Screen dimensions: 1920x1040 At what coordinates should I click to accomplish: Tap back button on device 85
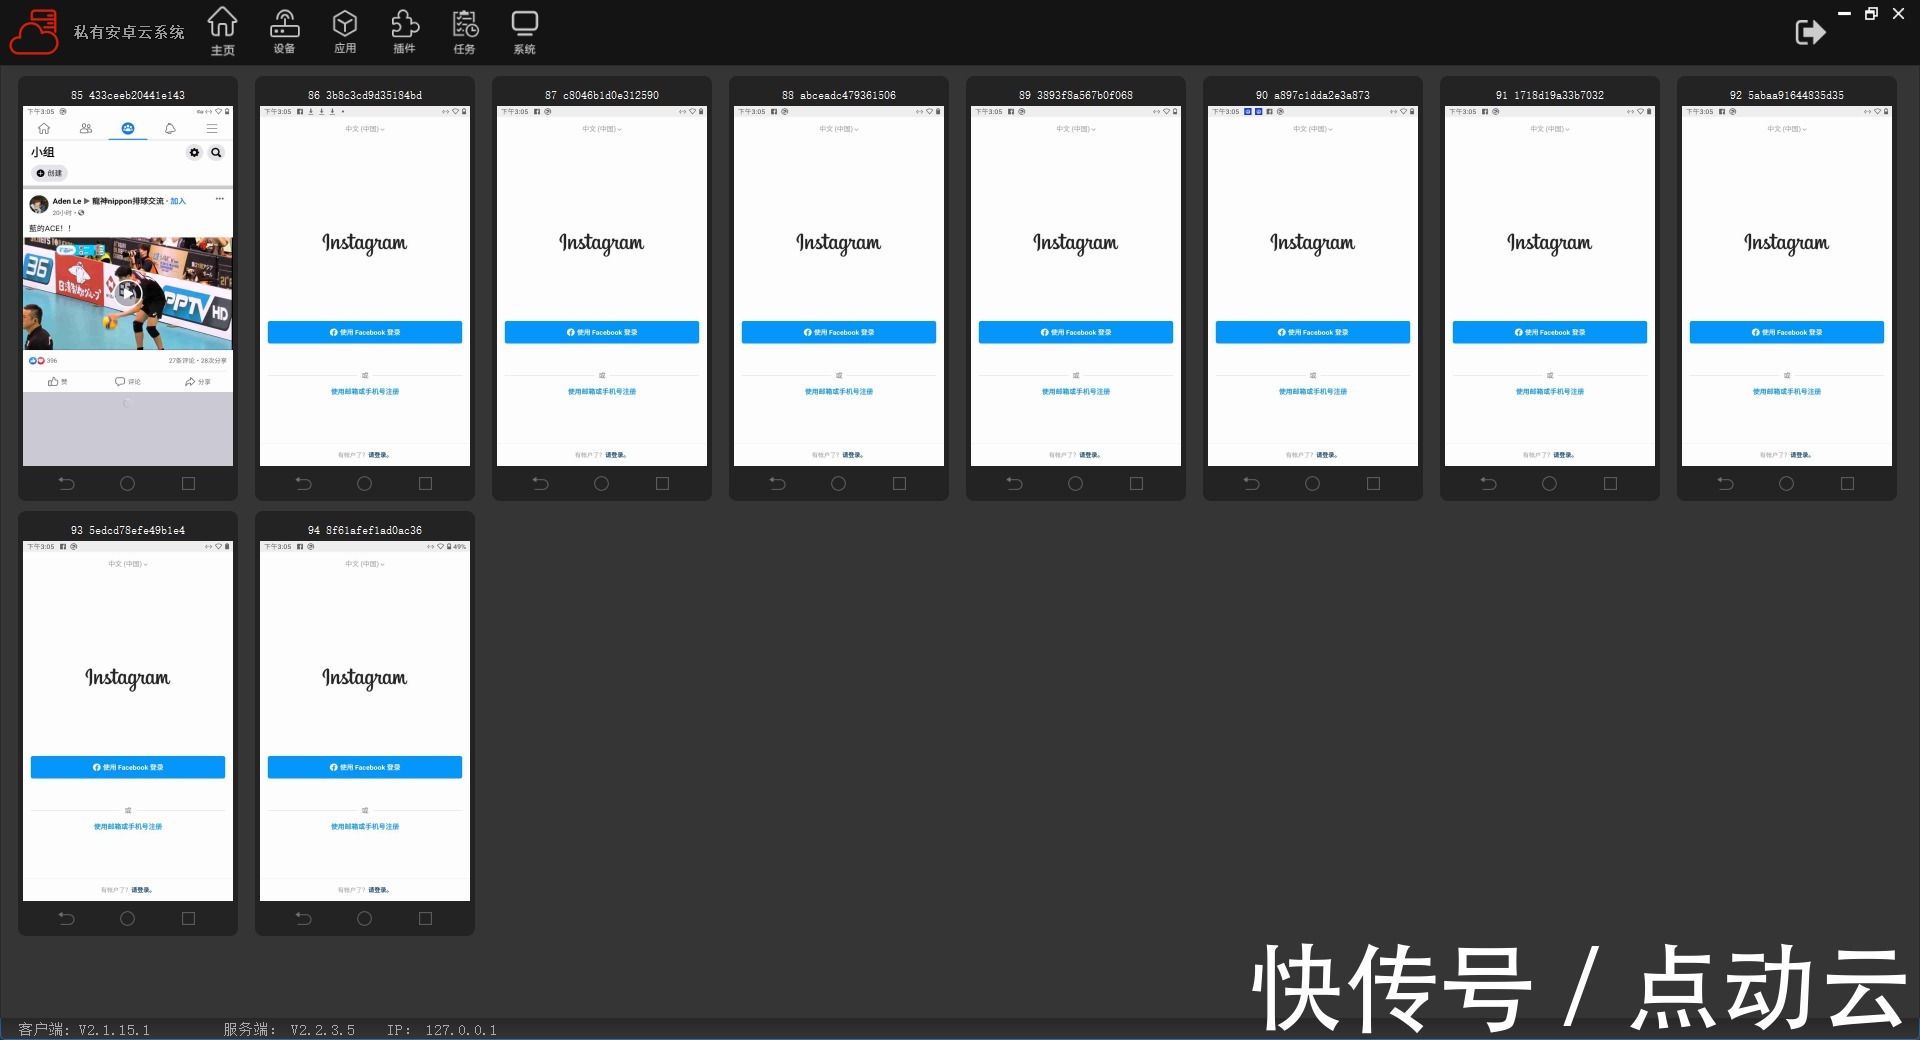coord(67,484)
